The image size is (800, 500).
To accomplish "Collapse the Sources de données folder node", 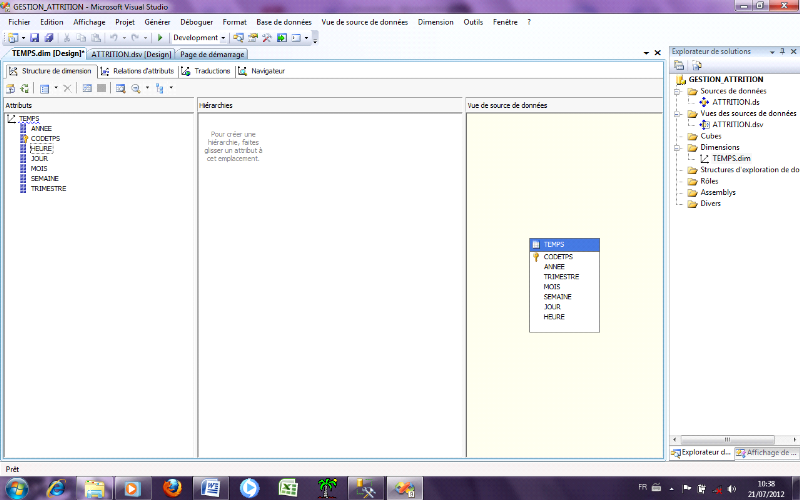I will click(x=677, y=91).
